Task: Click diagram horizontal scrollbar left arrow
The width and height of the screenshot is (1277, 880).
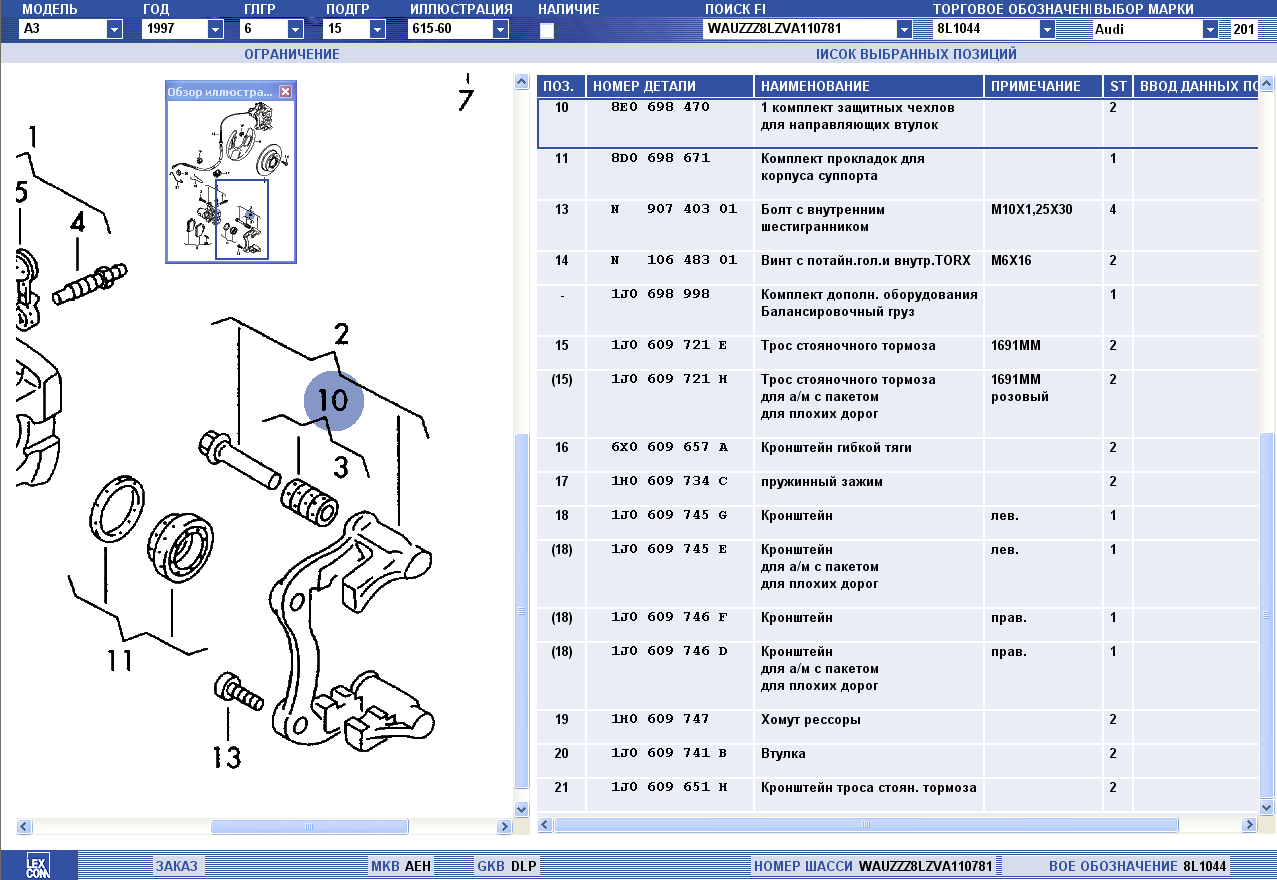Action: [25, 826]
